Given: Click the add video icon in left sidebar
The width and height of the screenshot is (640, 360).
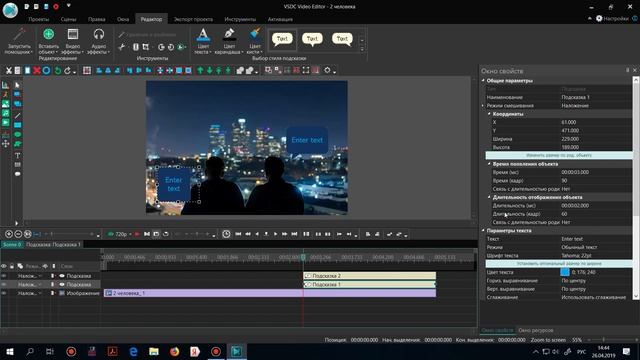Looking at the screenshot, I should point(5,123).
